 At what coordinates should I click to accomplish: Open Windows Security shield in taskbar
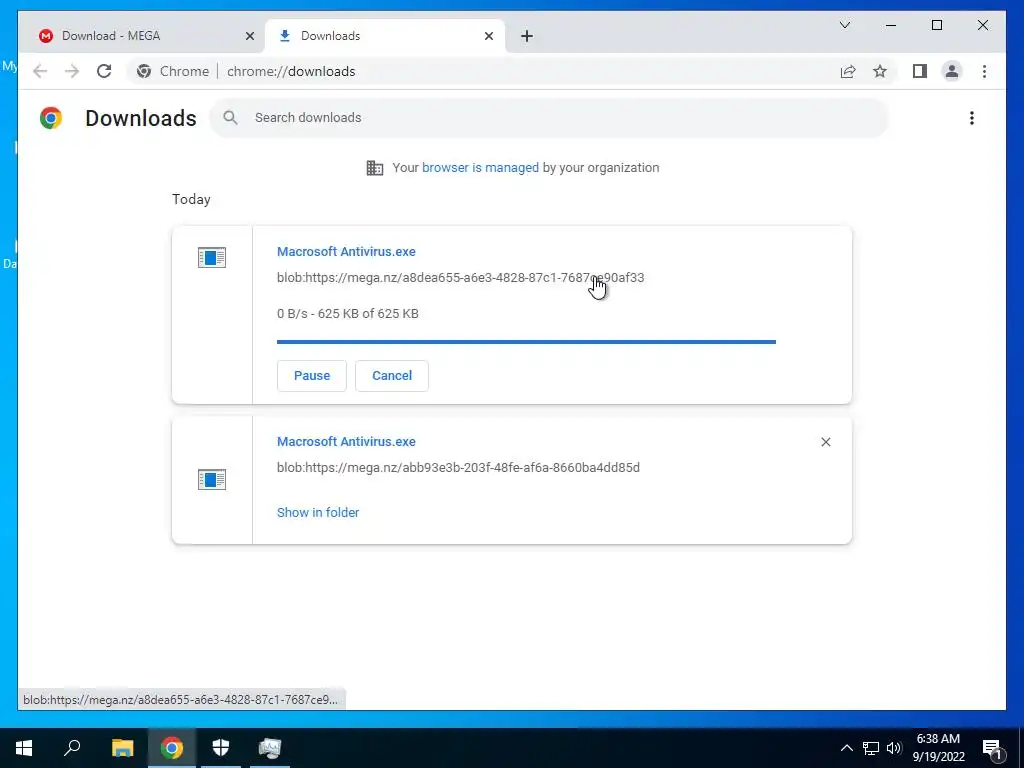(x=221, y=748)
